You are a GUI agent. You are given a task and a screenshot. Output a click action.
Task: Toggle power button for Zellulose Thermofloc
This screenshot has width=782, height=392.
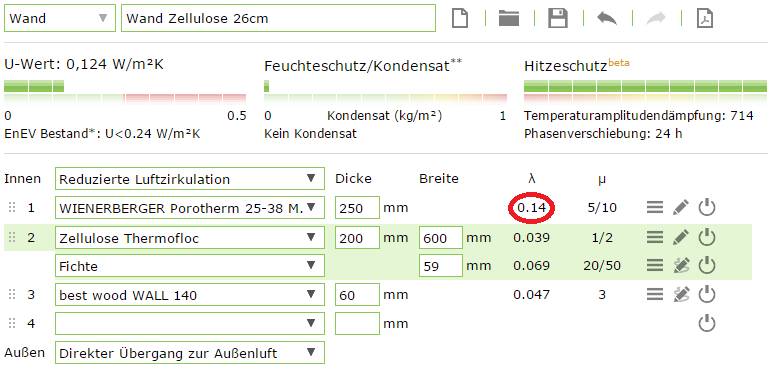(707, 237)
